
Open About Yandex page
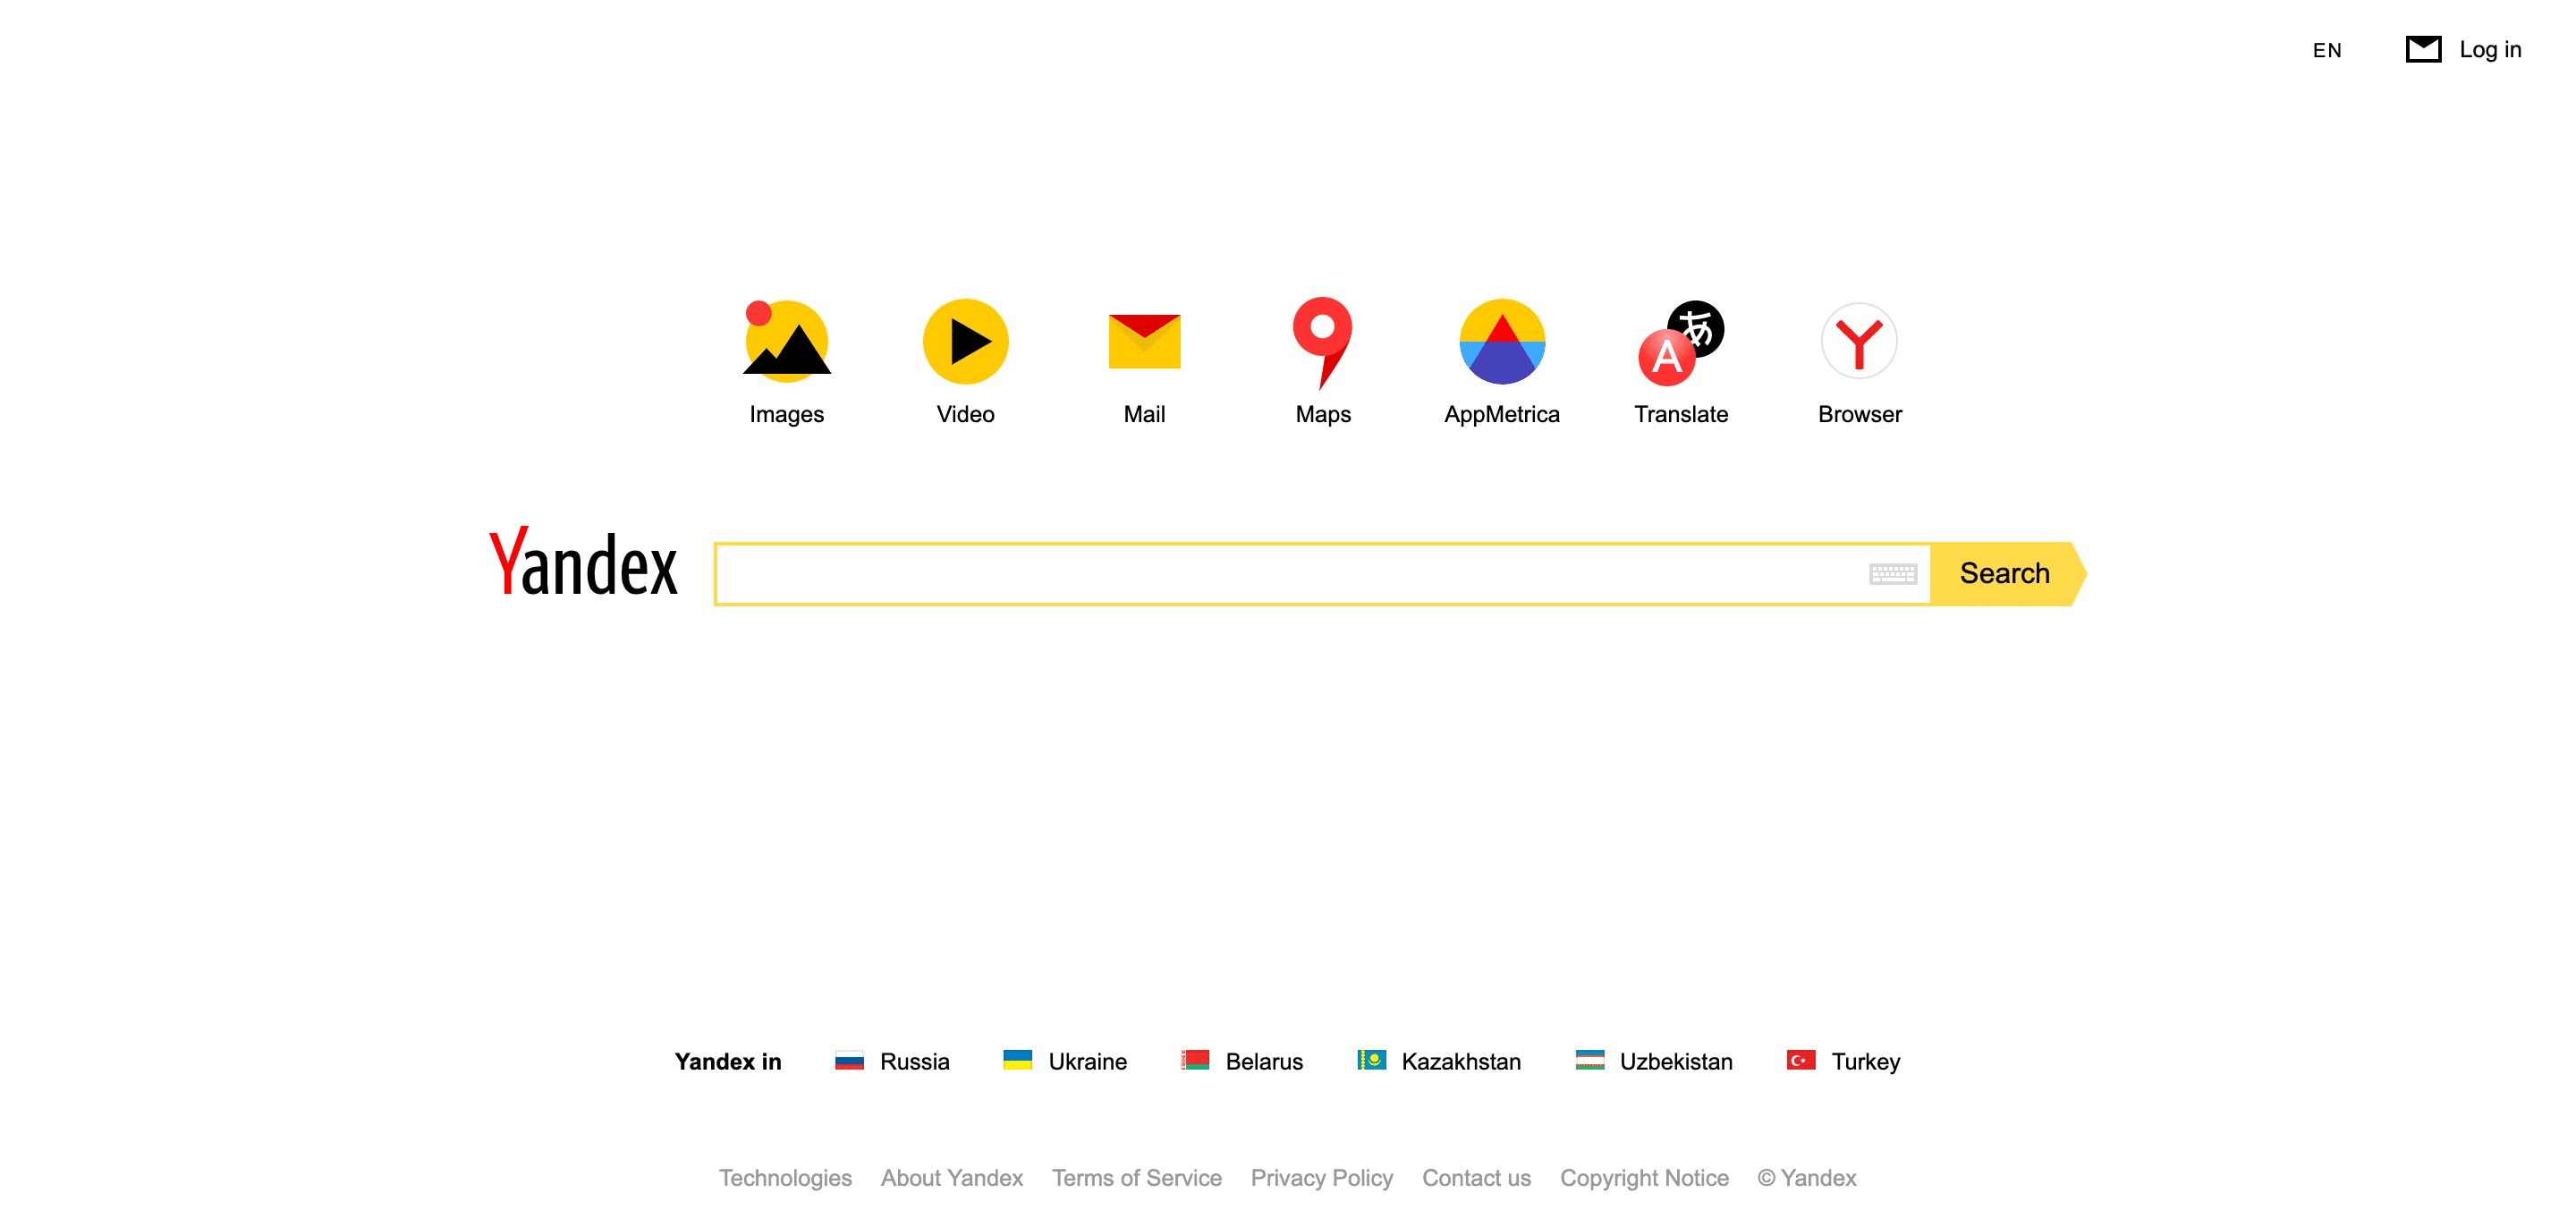tap(951, 1178)
